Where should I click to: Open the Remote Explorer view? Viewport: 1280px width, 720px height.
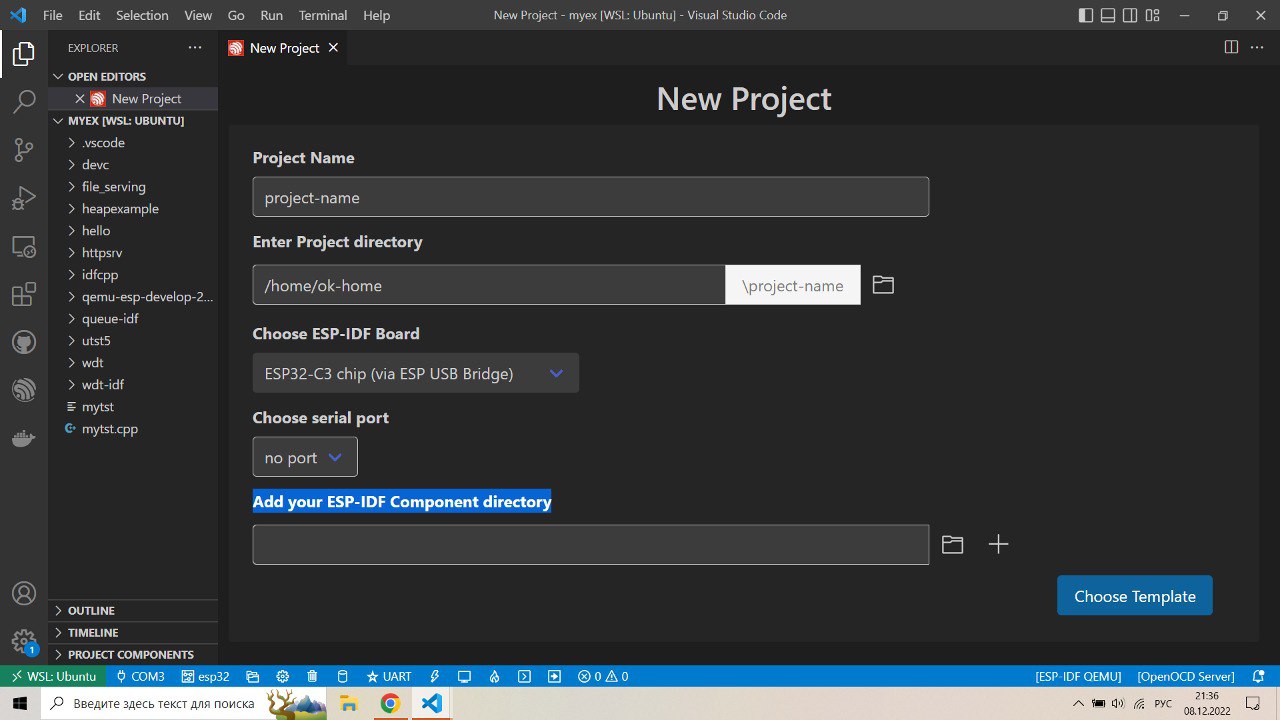click(24, 246)
